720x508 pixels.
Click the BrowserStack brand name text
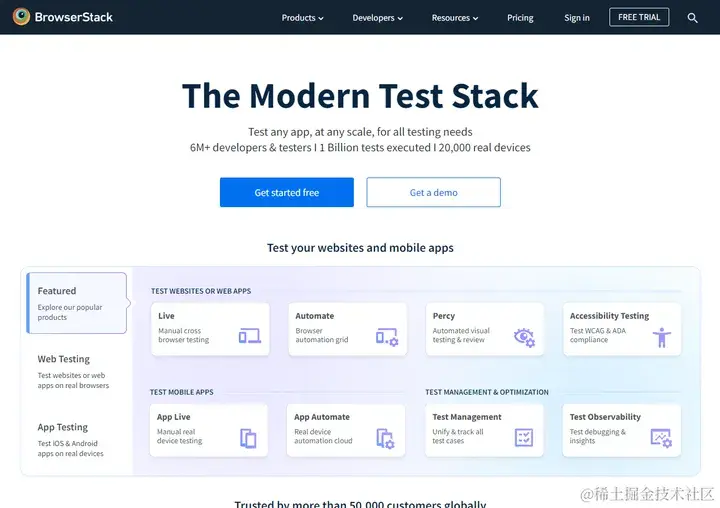click(73, 17)
